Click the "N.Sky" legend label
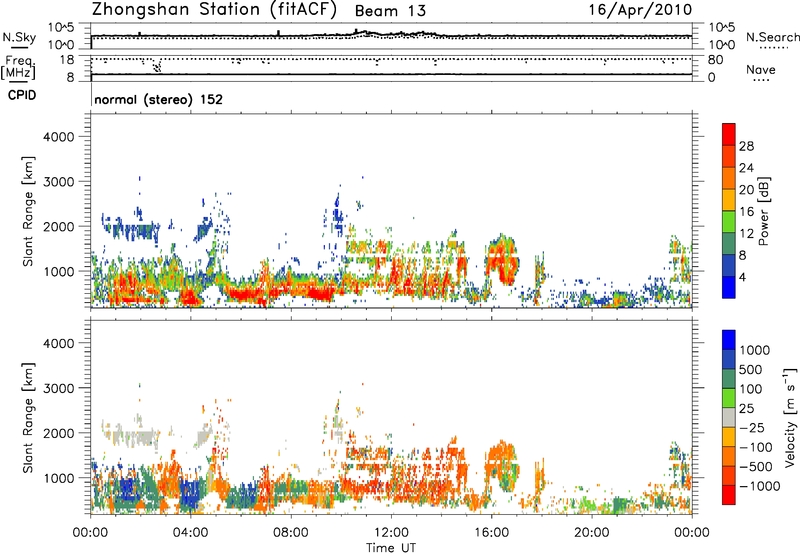The image size is (800, 554). point(19,37)
